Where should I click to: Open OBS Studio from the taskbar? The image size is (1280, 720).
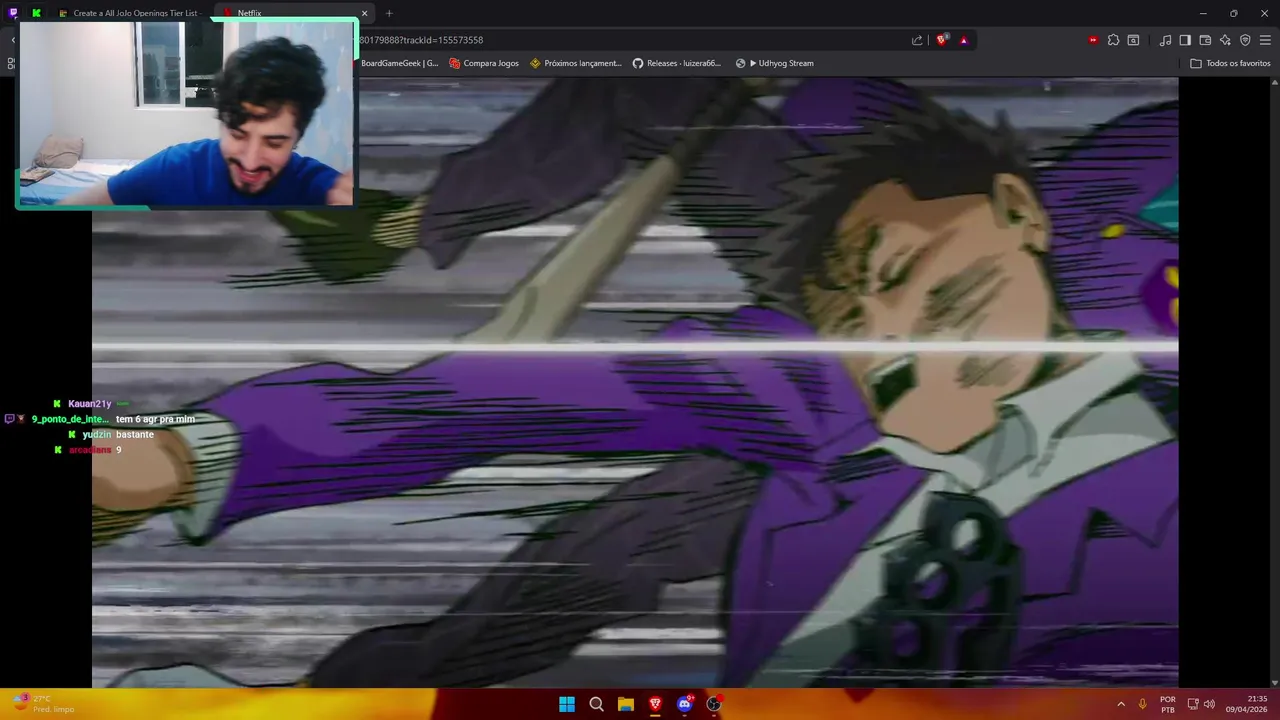[x=714, y=704]
